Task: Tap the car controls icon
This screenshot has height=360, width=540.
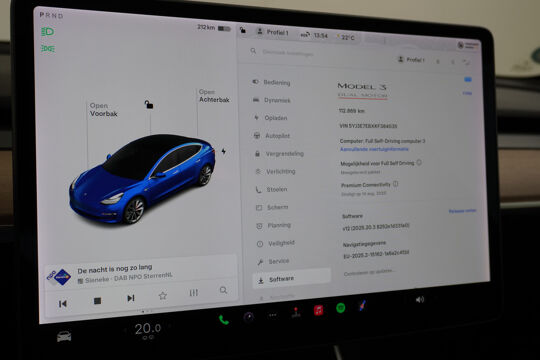Action: (x=64, y=336)
